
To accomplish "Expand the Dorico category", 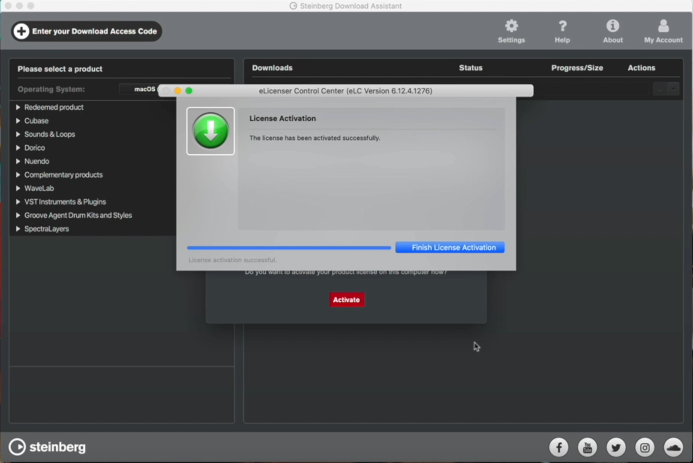I will (18, 148).
